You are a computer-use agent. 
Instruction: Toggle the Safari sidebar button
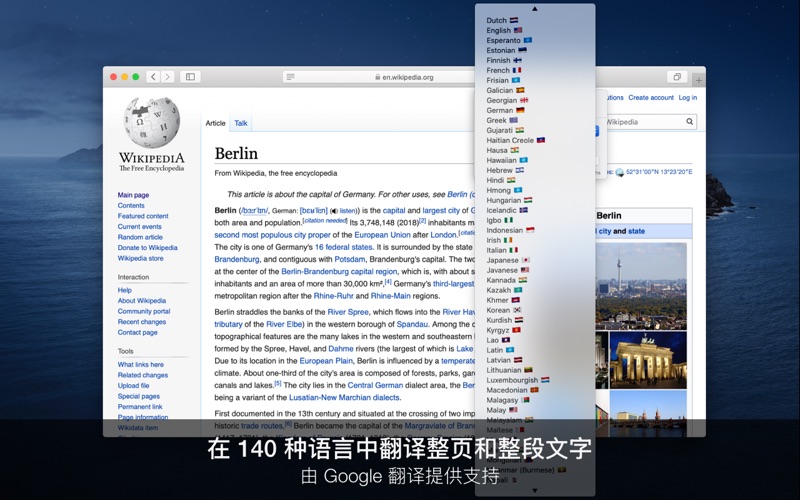click(190, 77)
